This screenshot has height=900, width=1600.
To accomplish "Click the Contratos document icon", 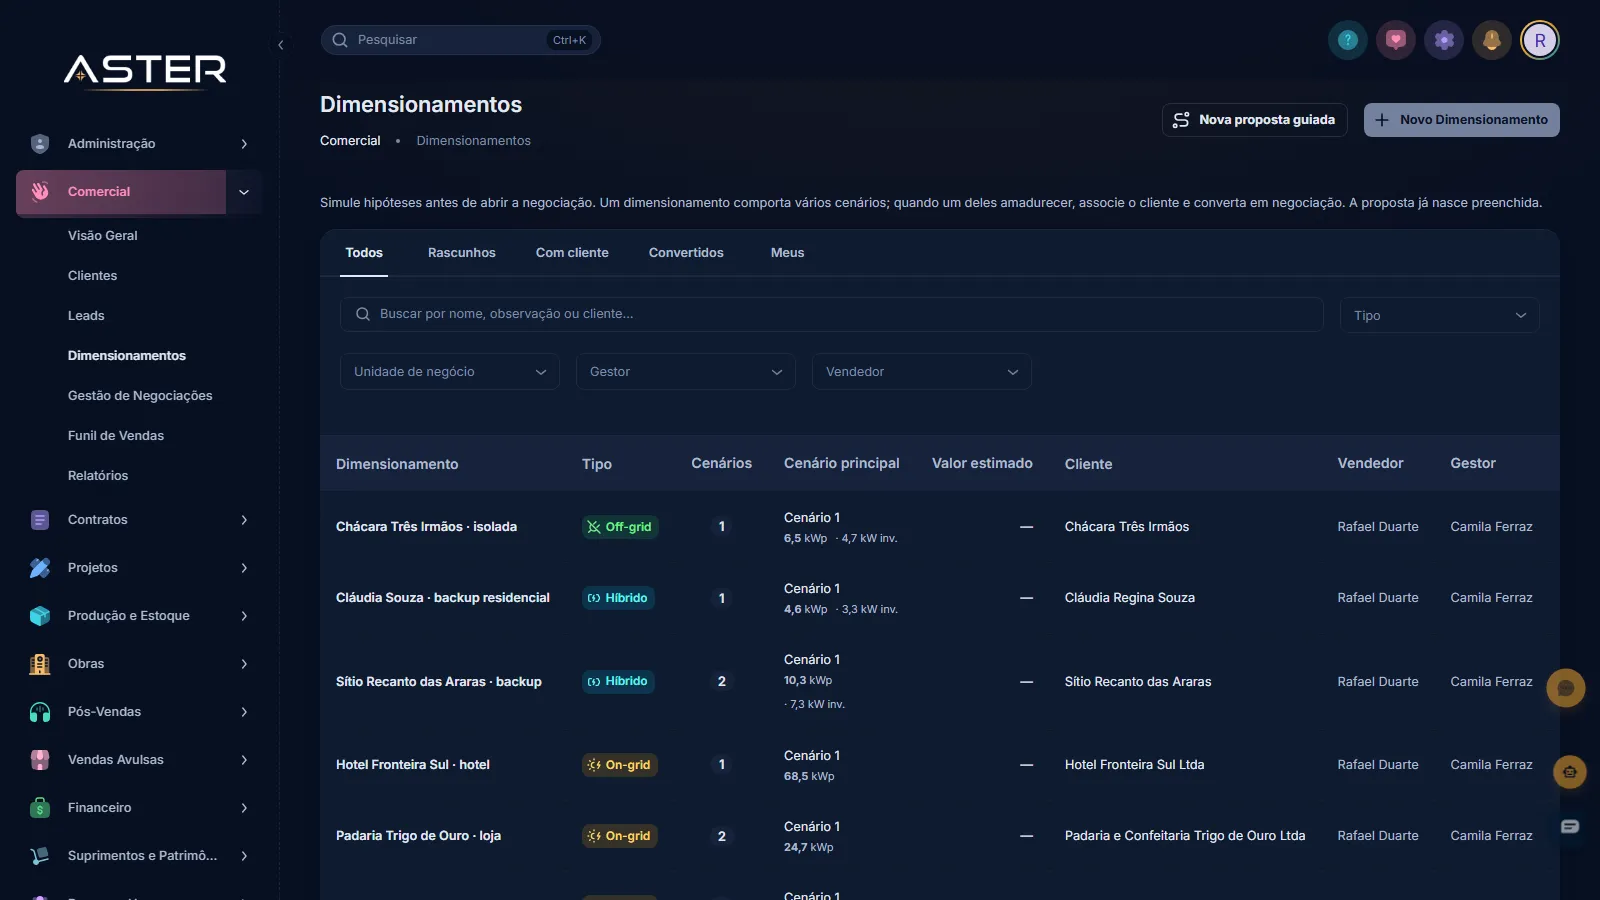I will 40,520.
